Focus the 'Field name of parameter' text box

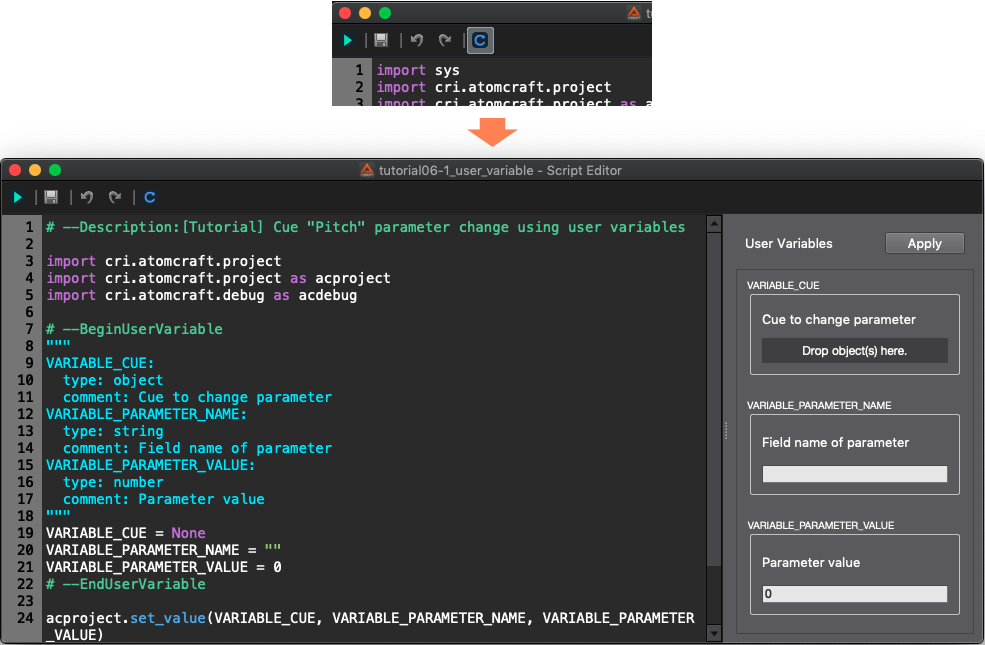(x=854, y=474)
